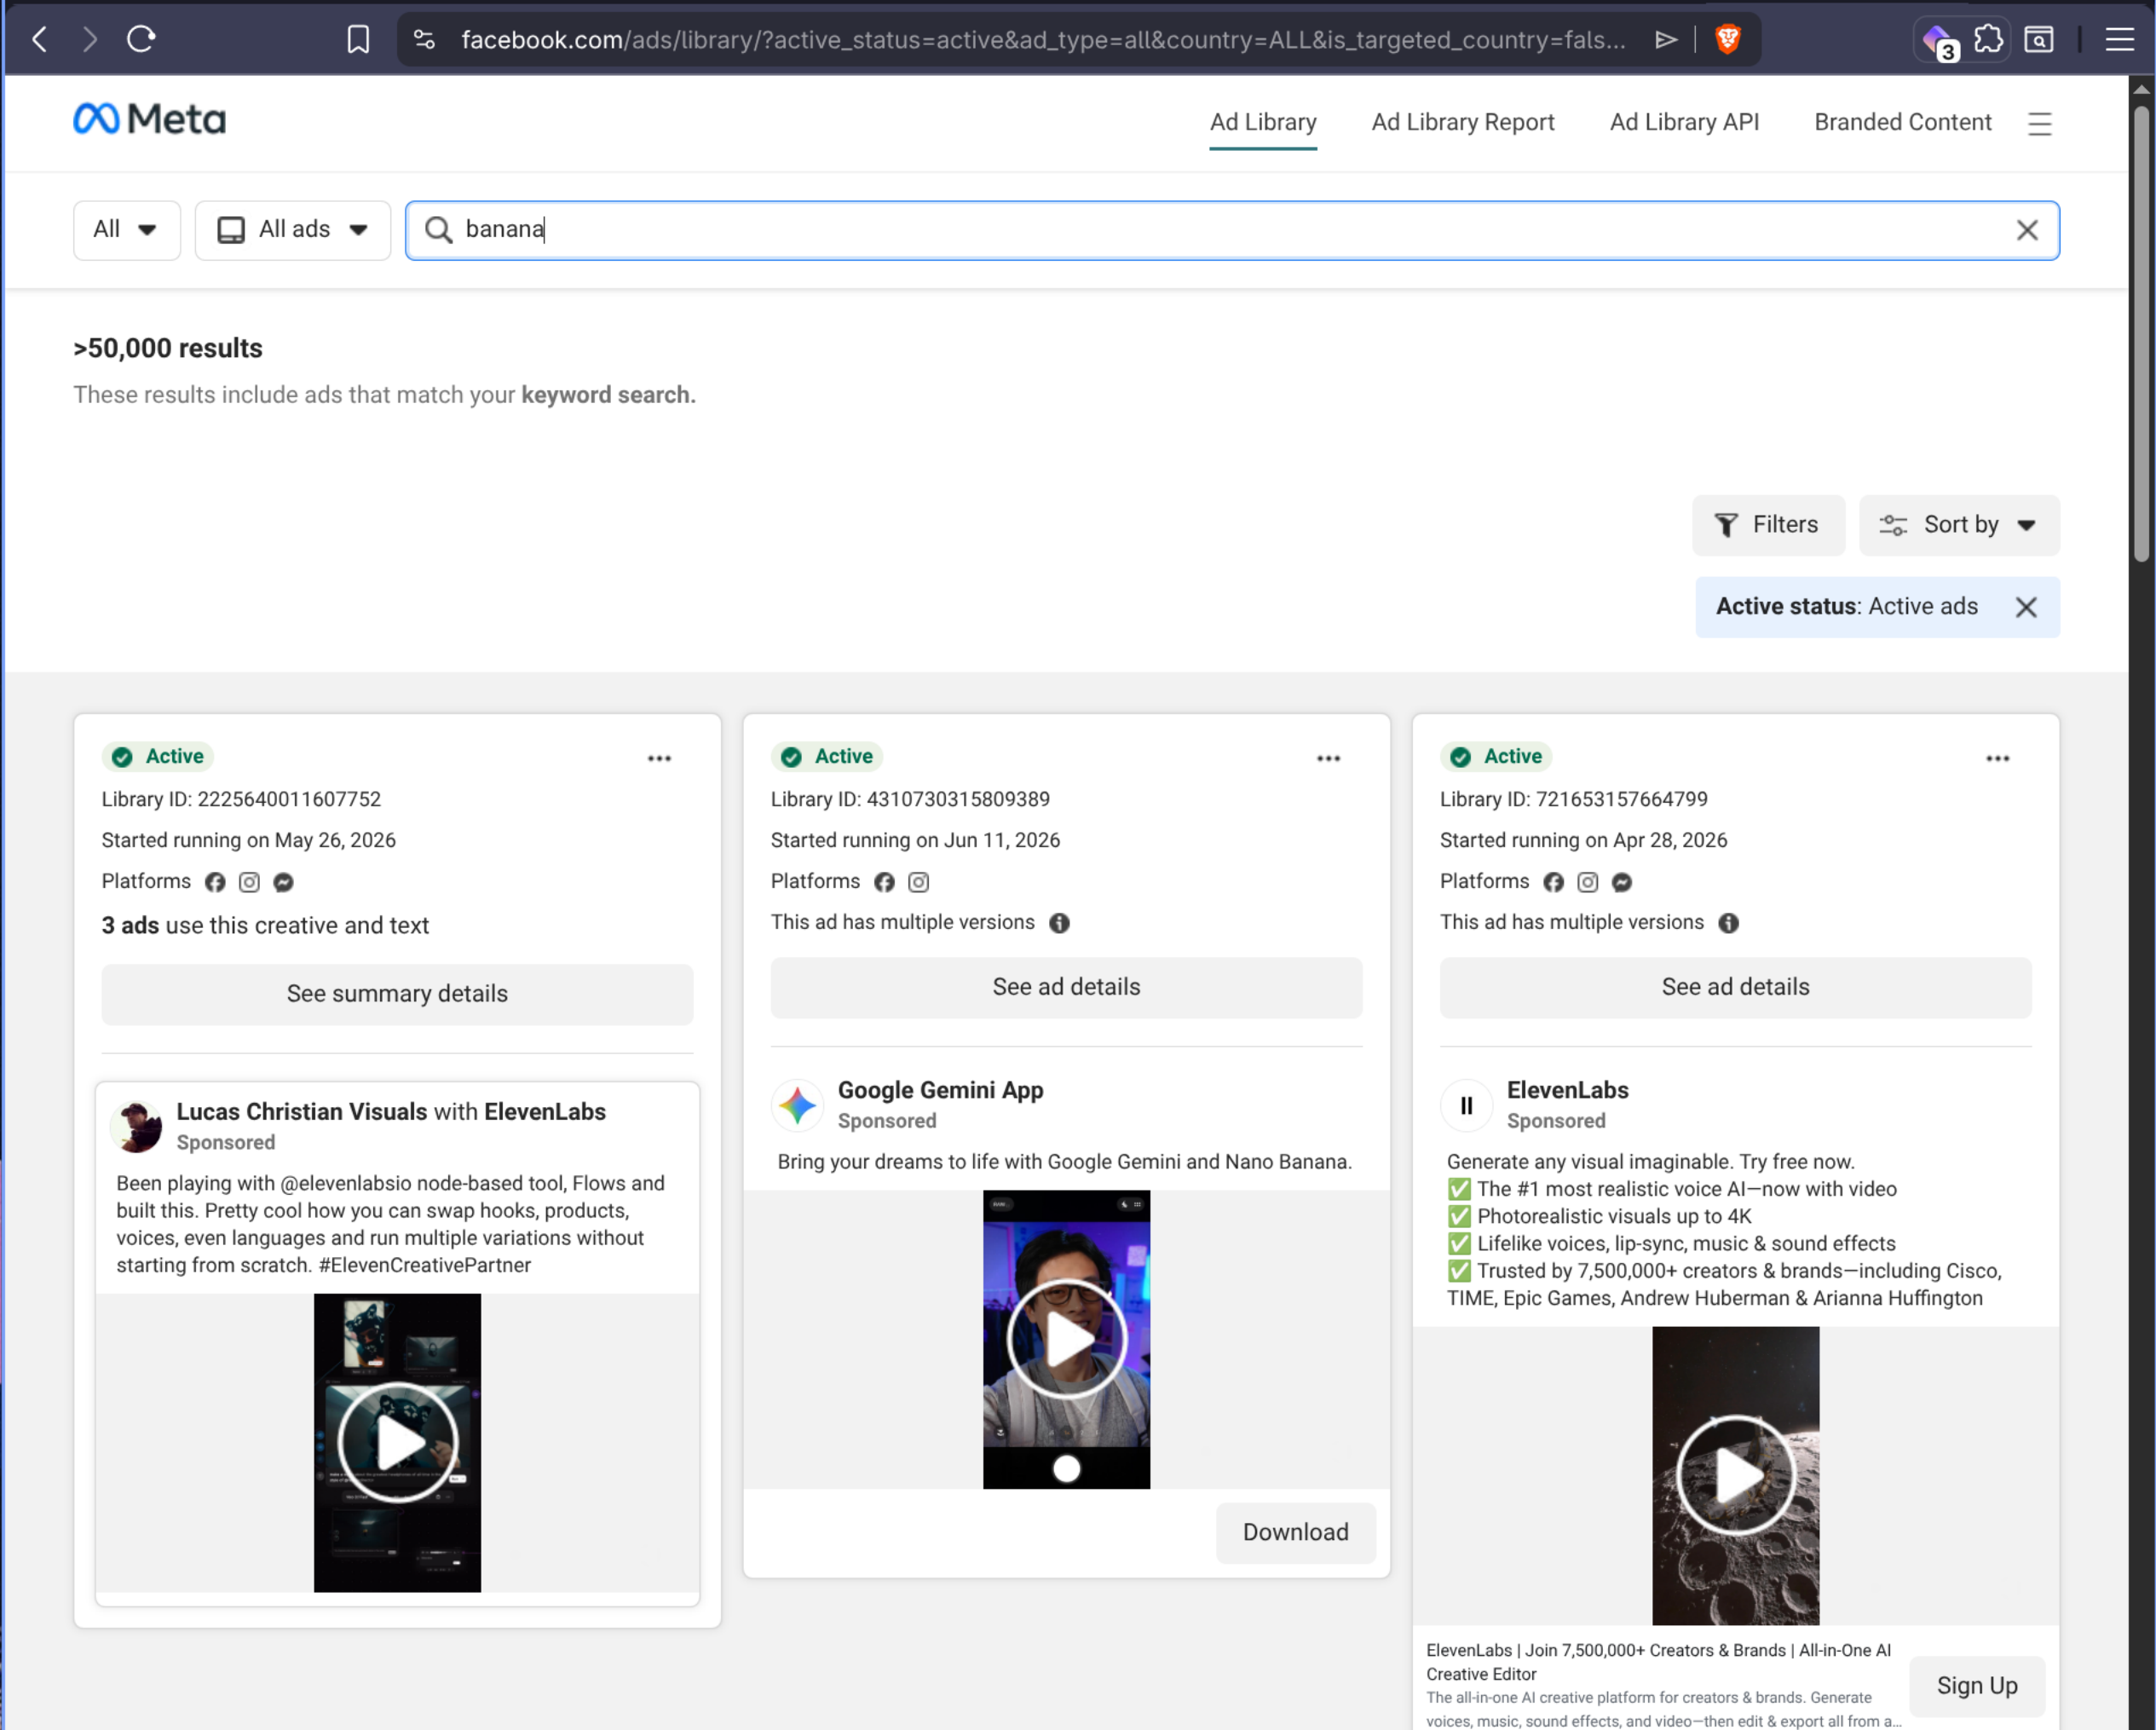Screen dimensions: 2156x1730
Task: Open Ad Library API tab
Action: pyautogui.click(x=1684, y=122)
